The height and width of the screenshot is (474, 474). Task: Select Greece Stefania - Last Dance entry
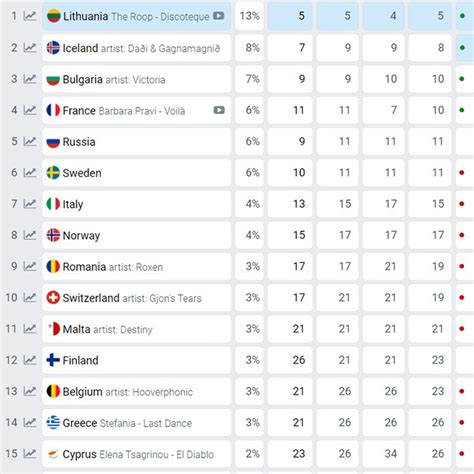coord(136,423)
